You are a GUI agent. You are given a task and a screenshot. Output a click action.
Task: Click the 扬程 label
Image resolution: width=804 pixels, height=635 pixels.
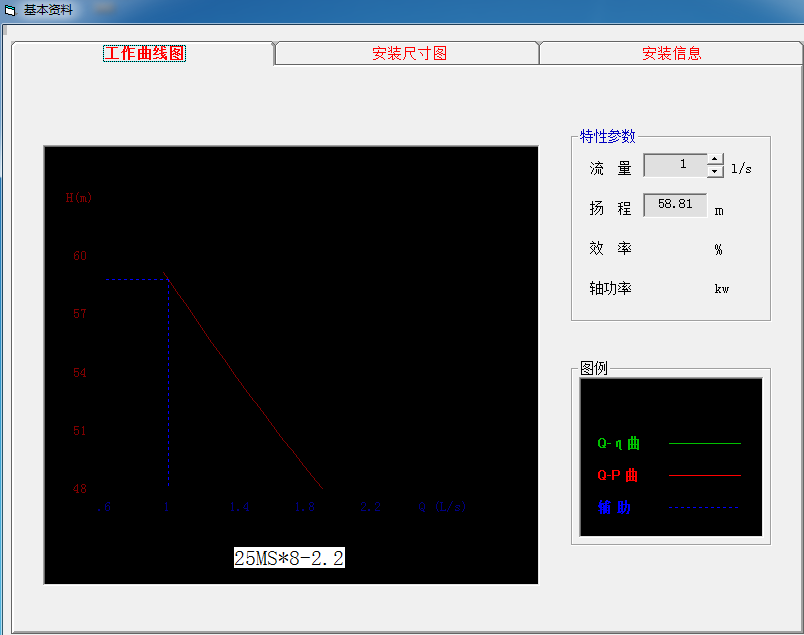tap(610, 208)
